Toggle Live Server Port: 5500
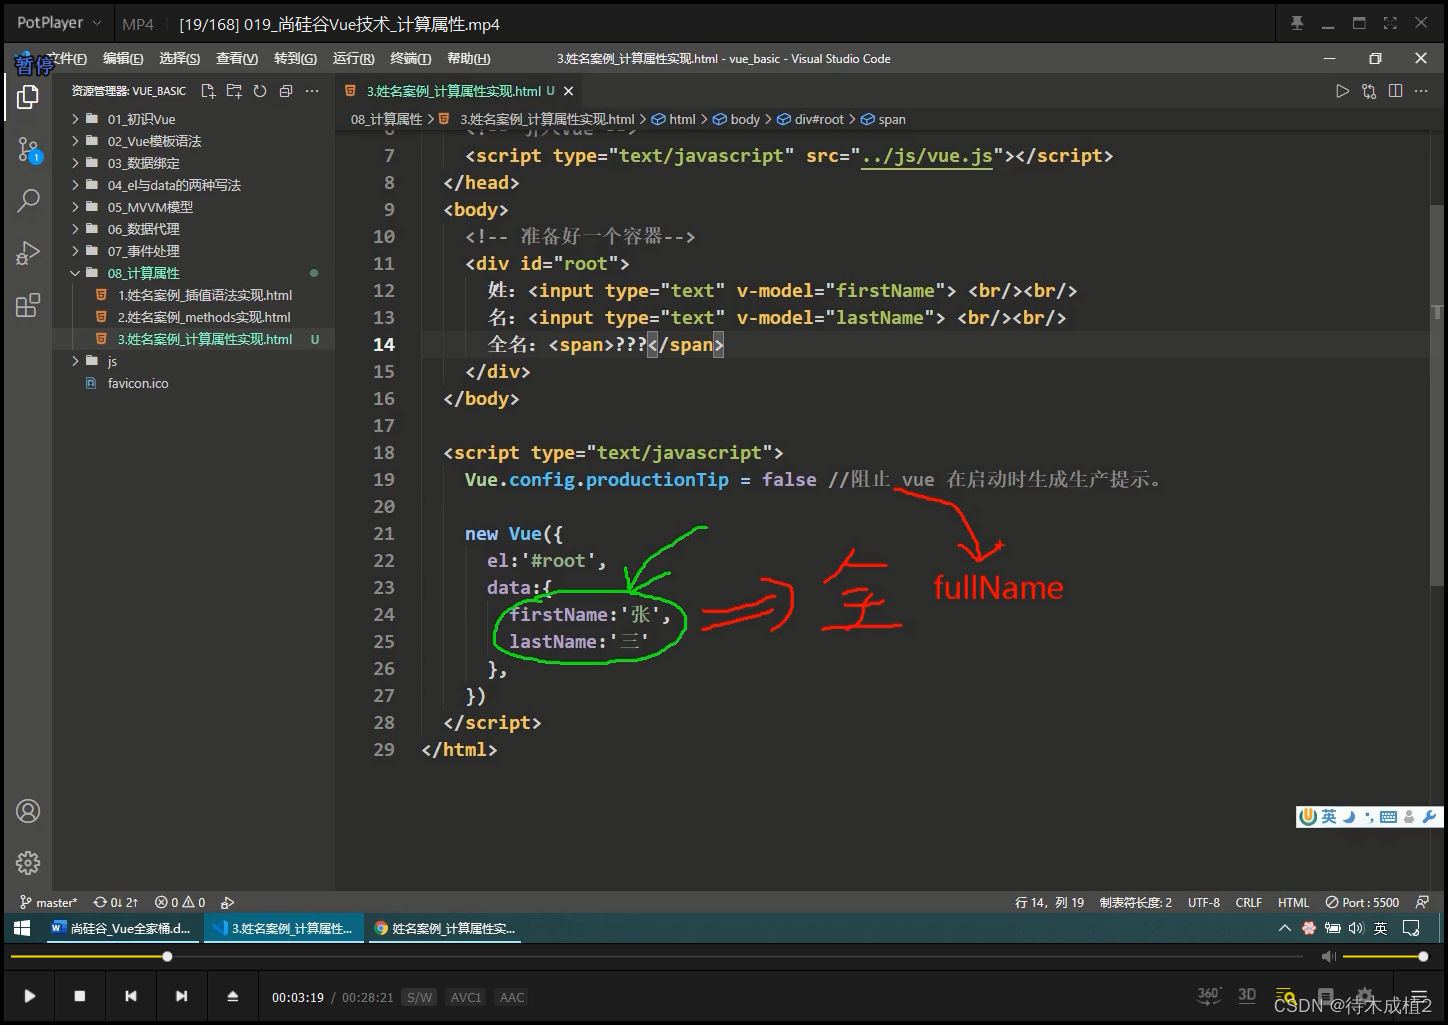This screenshot has height=1025, width=1448. 1362,902
